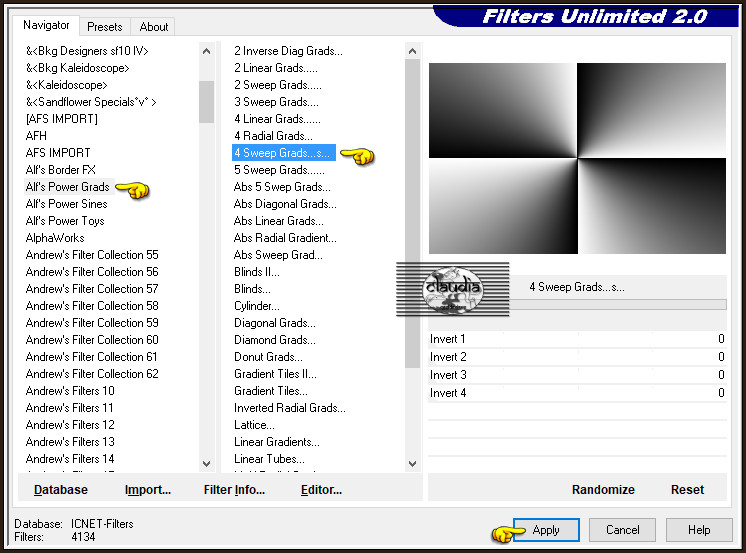Image resolution: width=746 pixels, height=553 pixels.
Task: Click the gradient preview image
Action: point(577,158)
